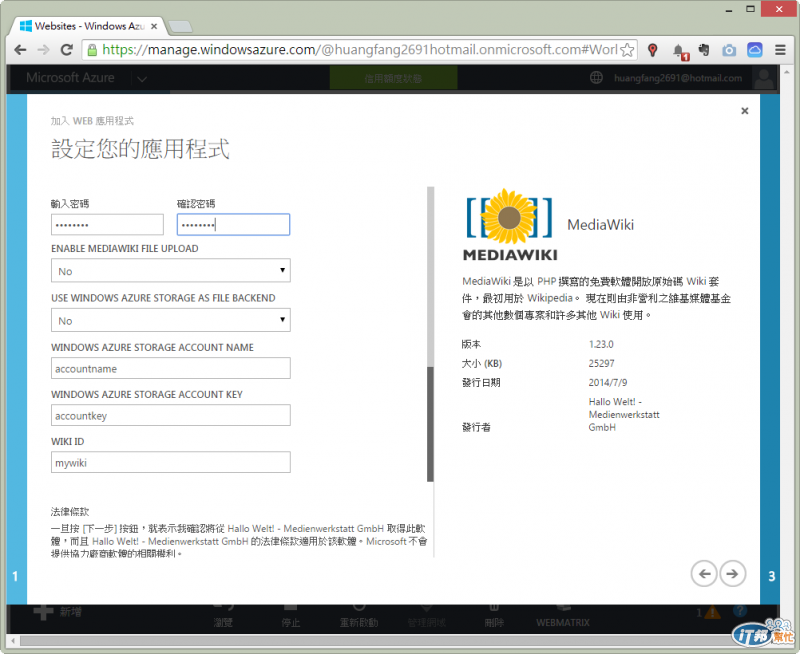Viewport: 800px width, 654px height.
Task: Click the wizard step 1 sidebar
Action: click(16, 349)
